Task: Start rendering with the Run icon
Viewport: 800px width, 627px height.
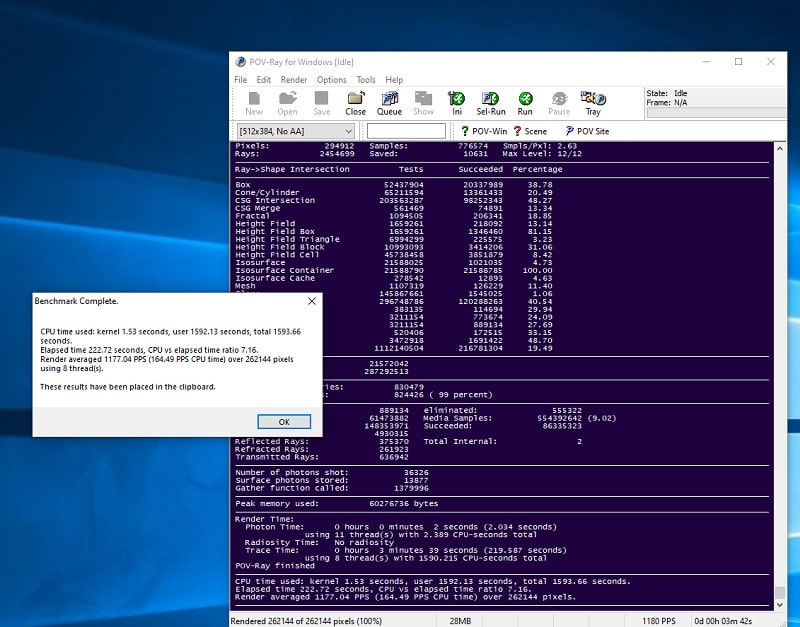Action: tap(525, 104)
